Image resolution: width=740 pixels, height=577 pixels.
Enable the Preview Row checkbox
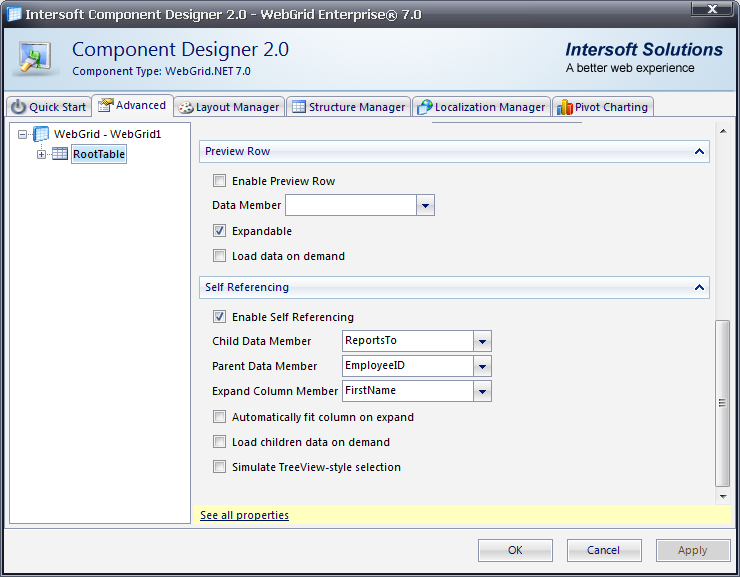click(220, 182)
